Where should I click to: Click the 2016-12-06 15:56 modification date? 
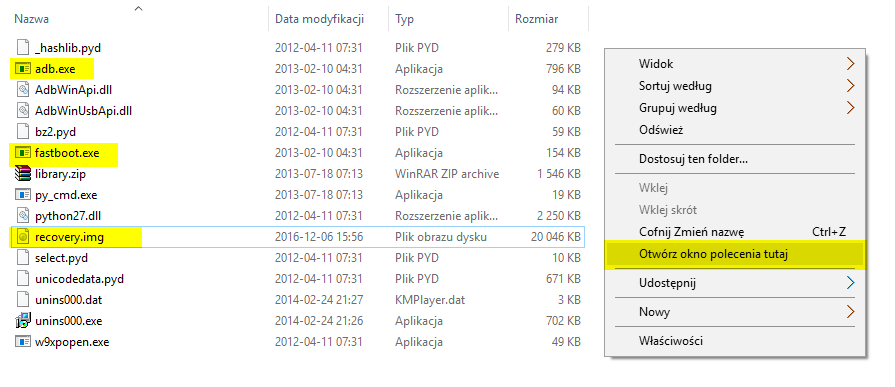click(x=319, y=237)
